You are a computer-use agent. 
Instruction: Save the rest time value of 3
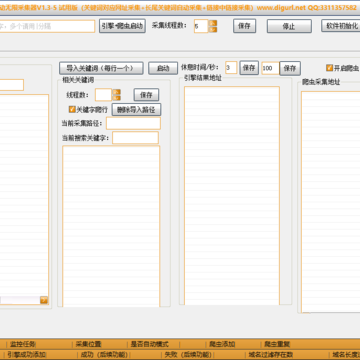[x=249, y=68]
